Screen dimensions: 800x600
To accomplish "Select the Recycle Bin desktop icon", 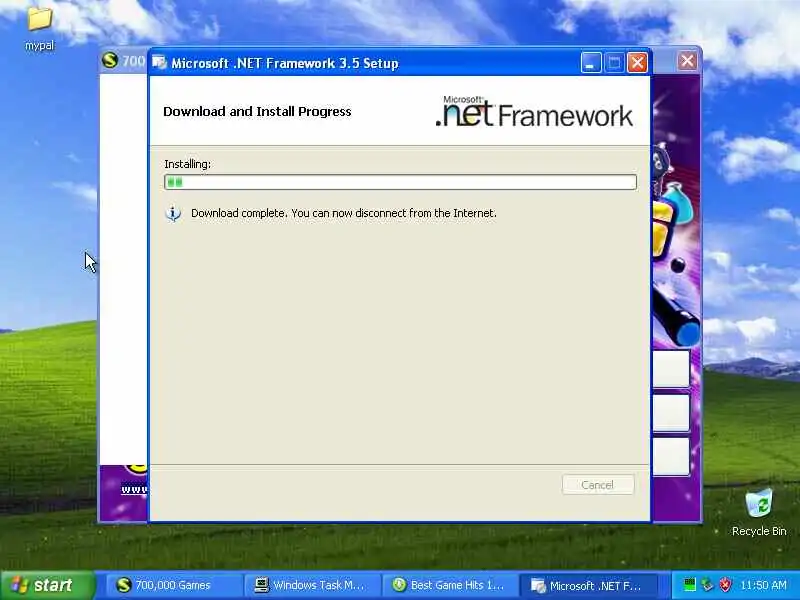I will click(x=759, y=512).
